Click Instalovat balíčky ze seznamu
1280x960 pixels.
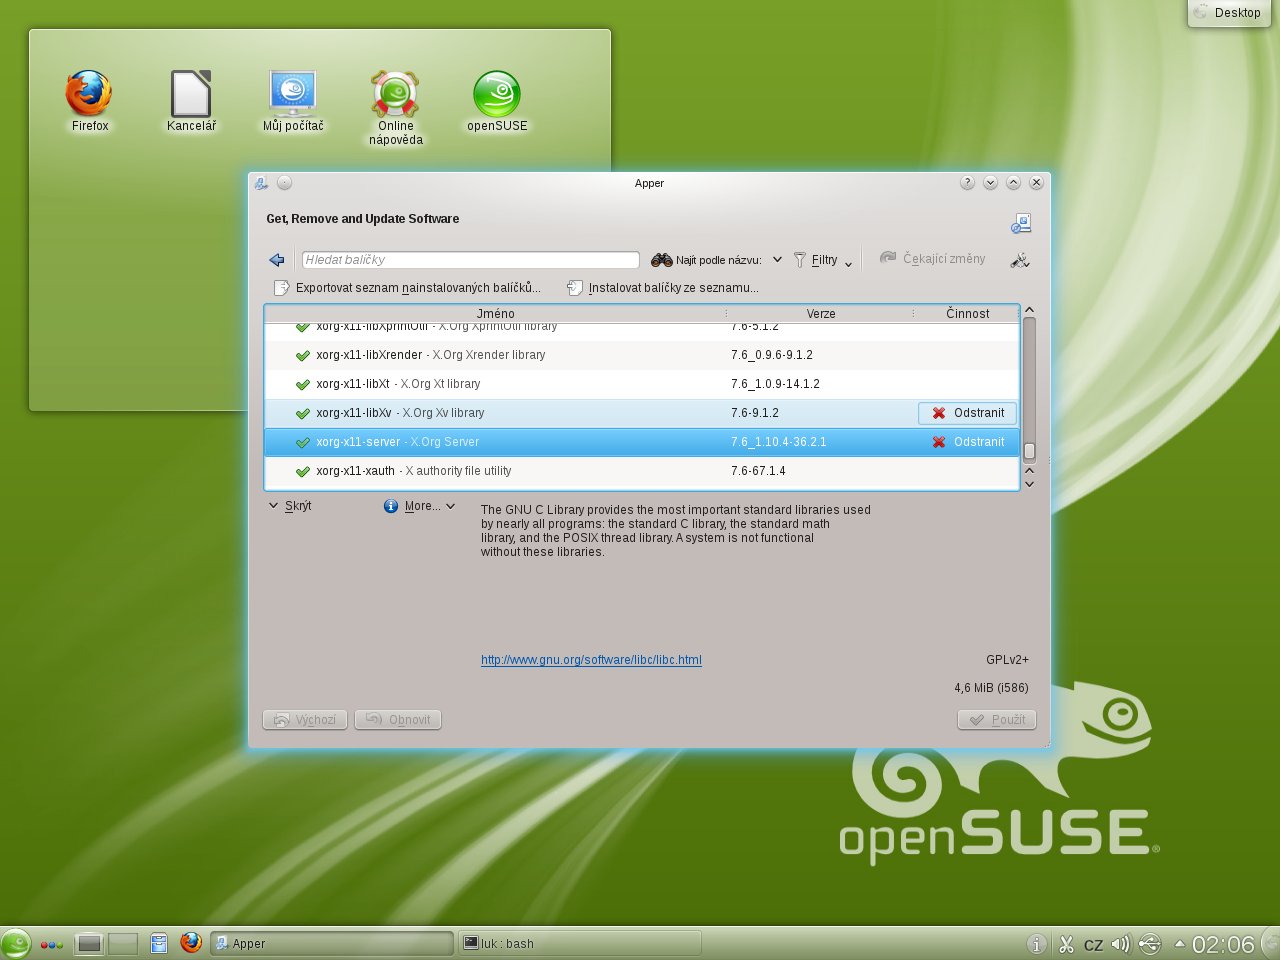(x=663, y=288)
